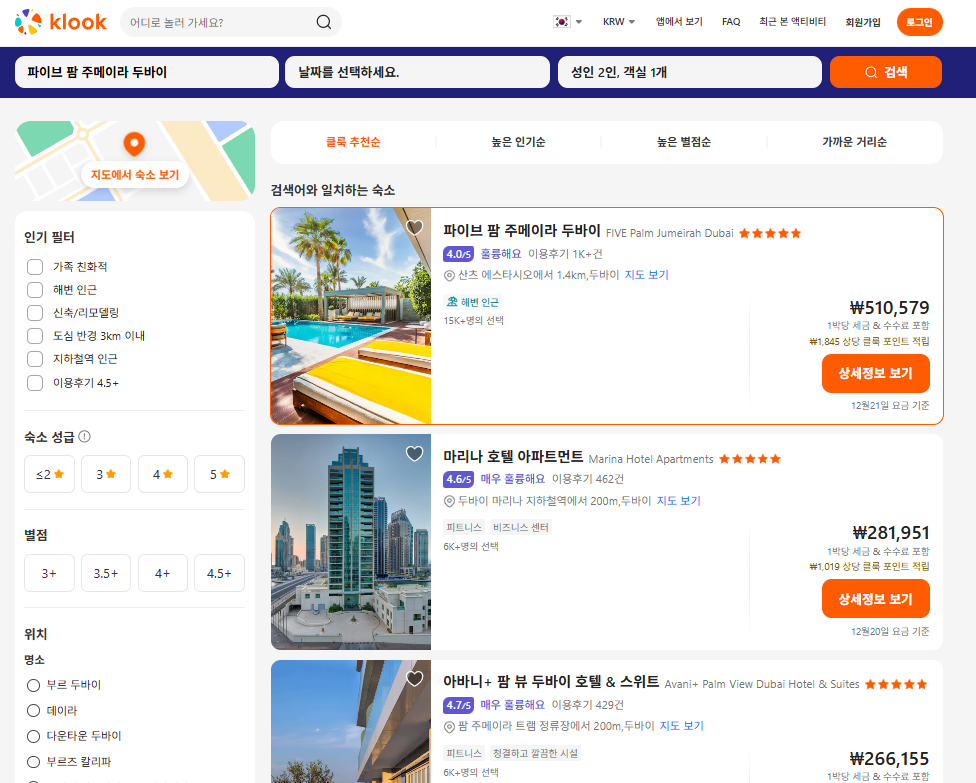
Task: Click the magnifier icon in top search box
Action: 324,22
